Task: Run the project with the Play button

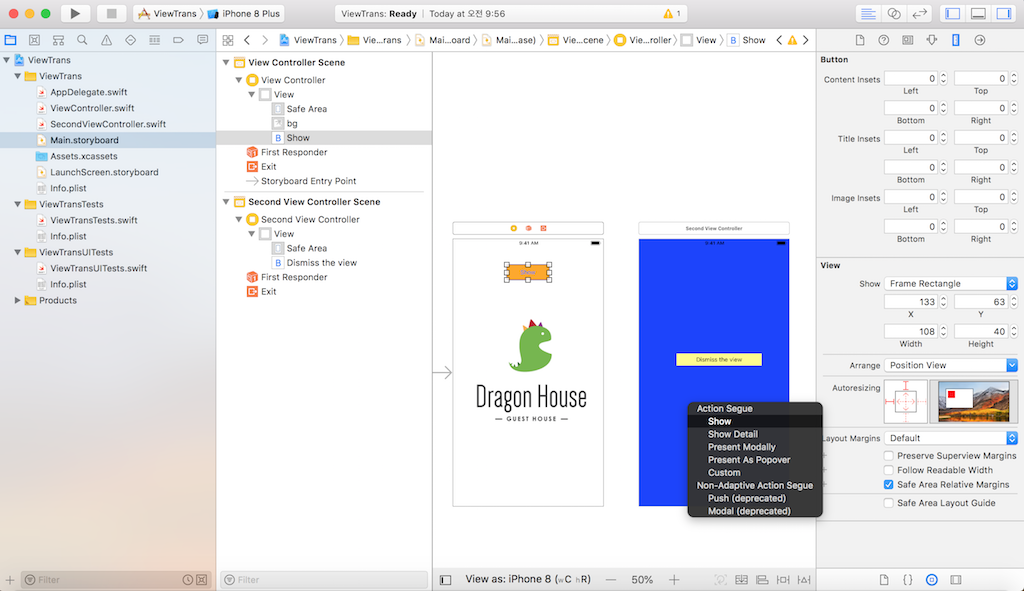Action: pos(75,13)
